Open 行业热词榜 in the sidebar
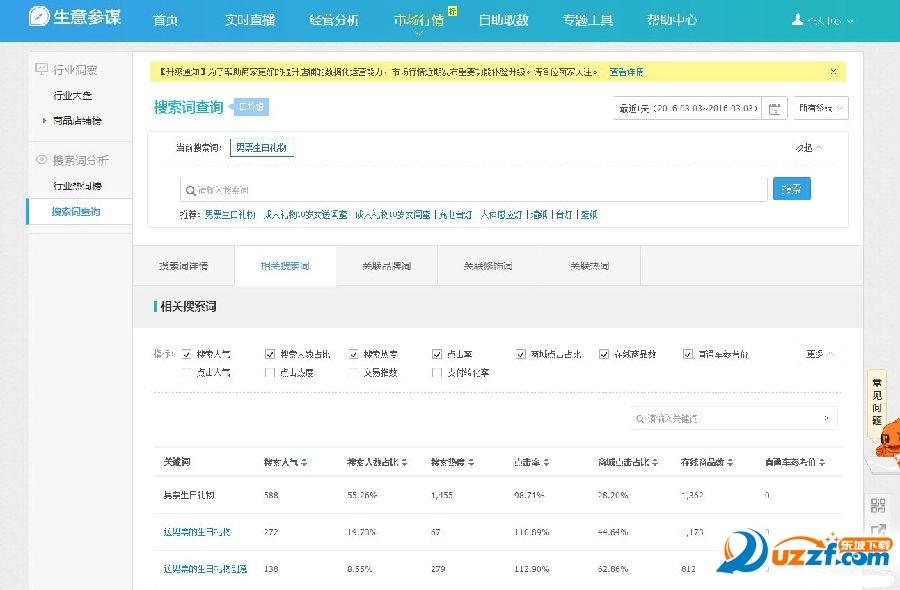 (77, 186)
